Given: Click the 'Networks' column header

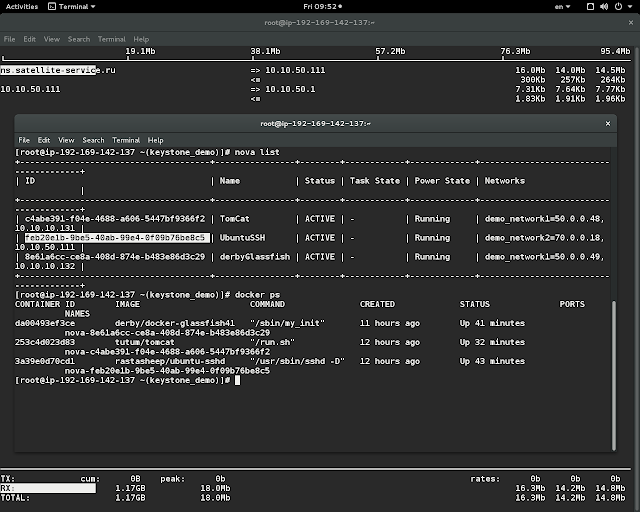Looking at the screenshot, I should [504, 181].
